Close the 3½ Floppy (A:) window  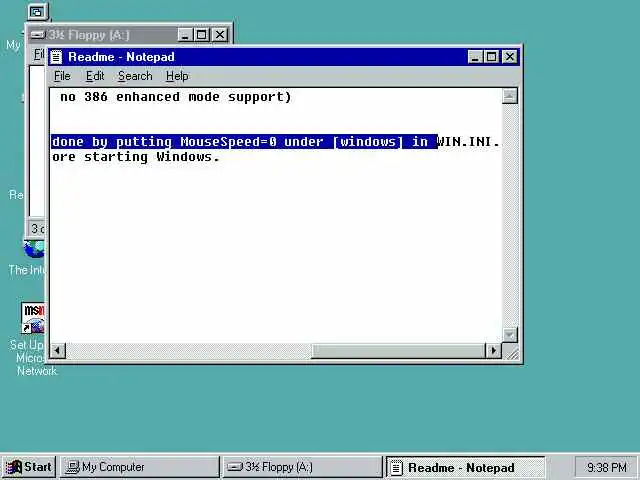coord(220,35)
